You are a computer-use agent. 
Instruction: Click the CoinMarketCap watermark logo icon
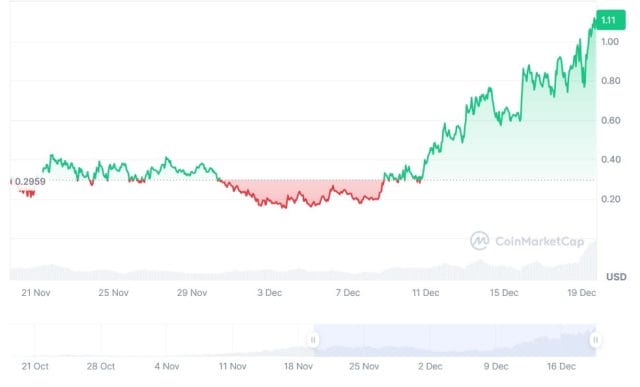480,240
